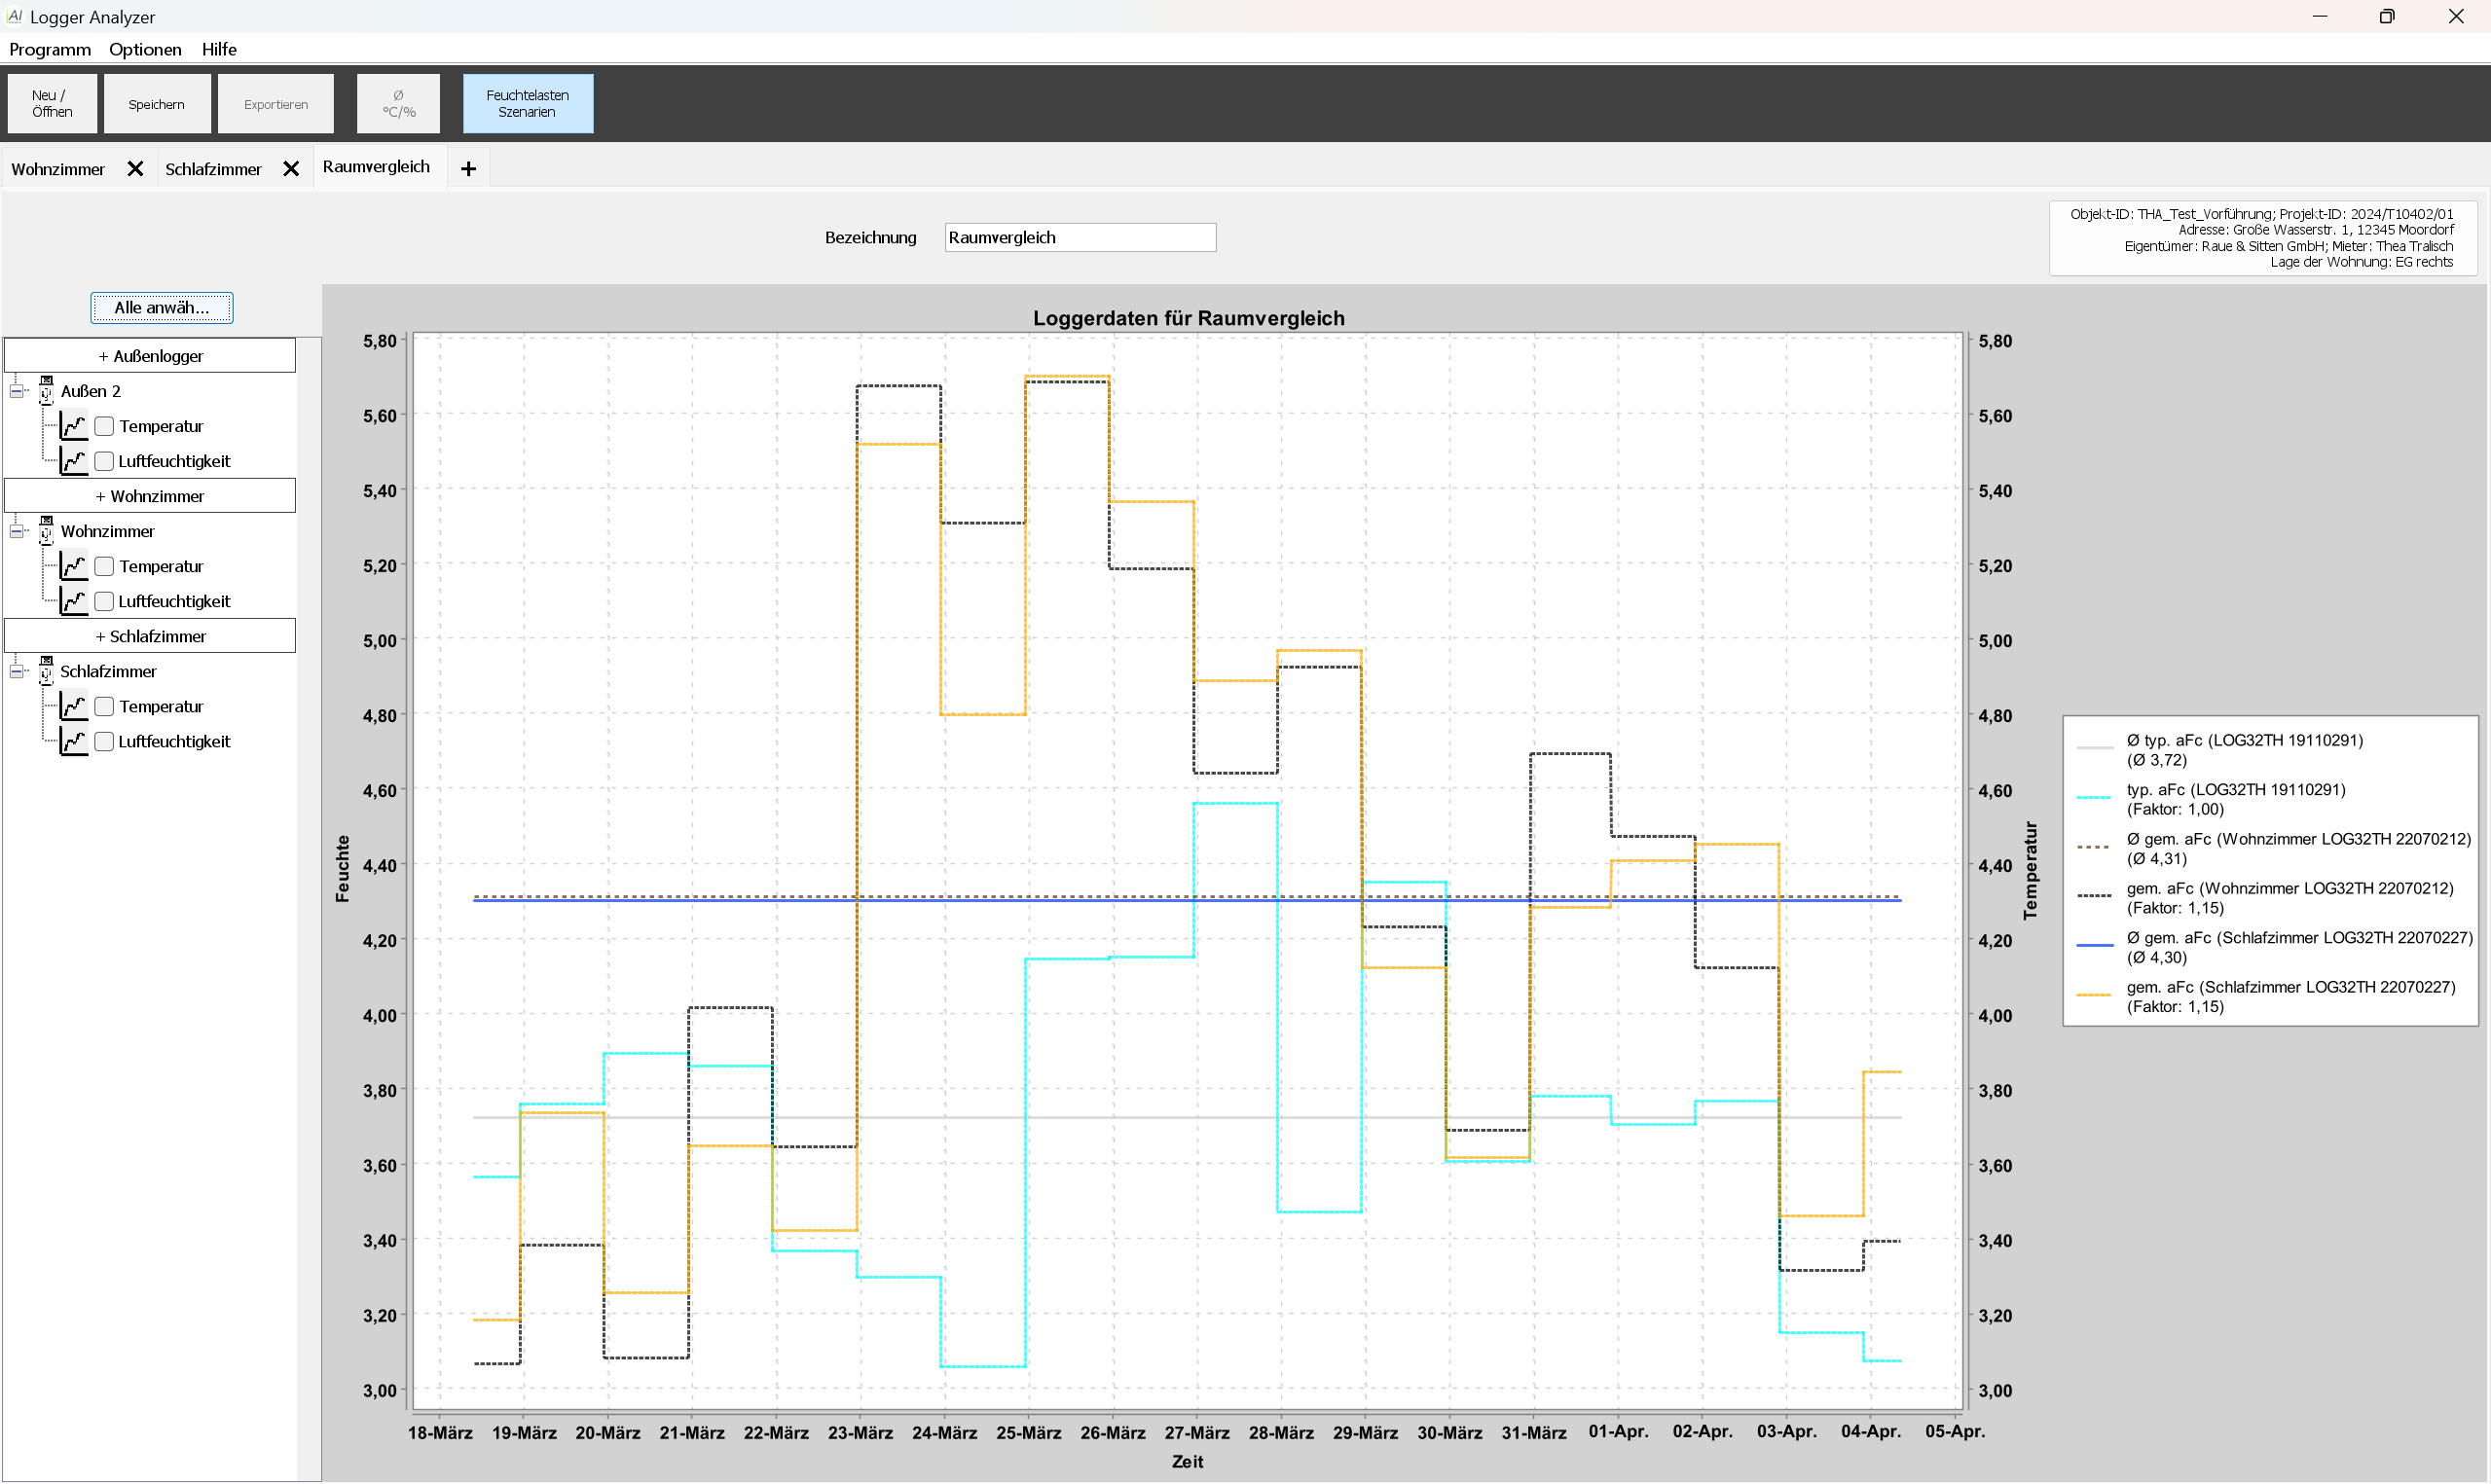
Task: Collapse the Wohnzimmer tree node
Action: [17, 531]
